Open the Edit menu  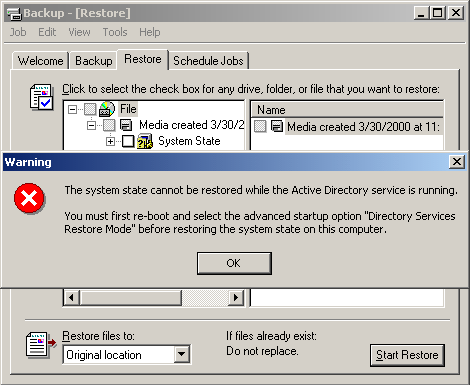click(47, 32)
